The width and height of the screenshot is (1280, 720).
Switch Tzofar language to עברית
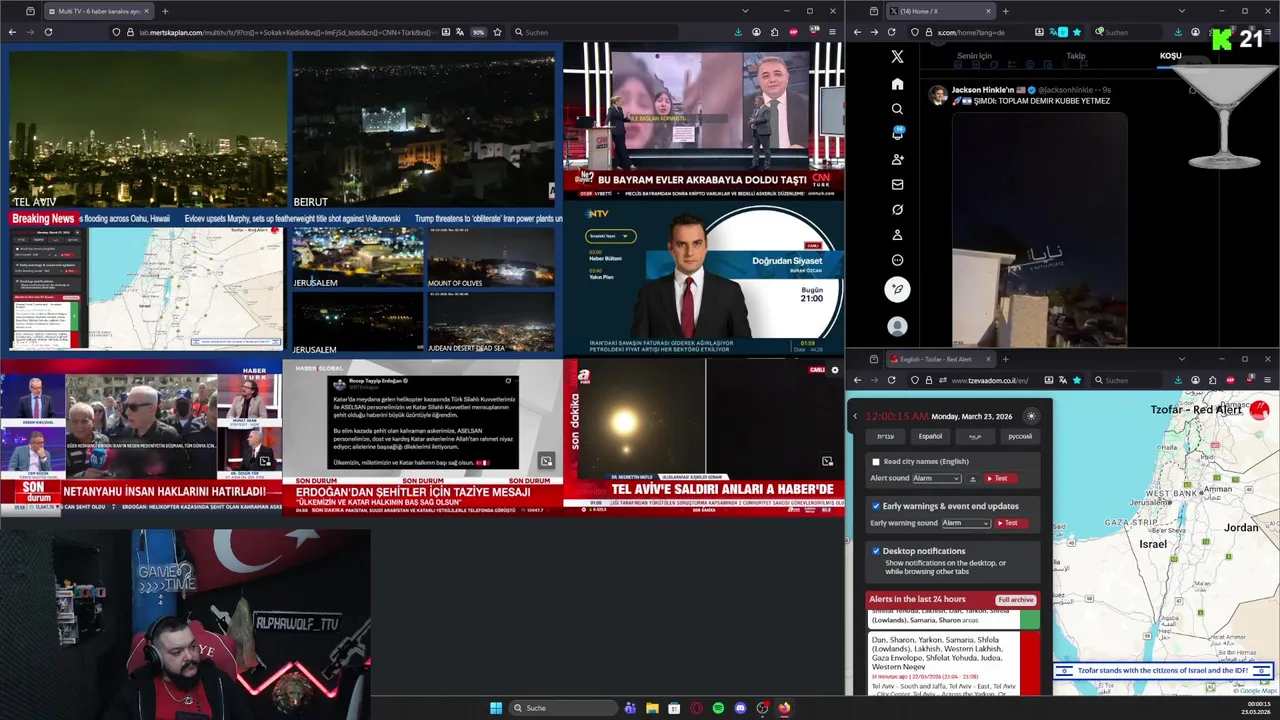[x=886, y=436]
